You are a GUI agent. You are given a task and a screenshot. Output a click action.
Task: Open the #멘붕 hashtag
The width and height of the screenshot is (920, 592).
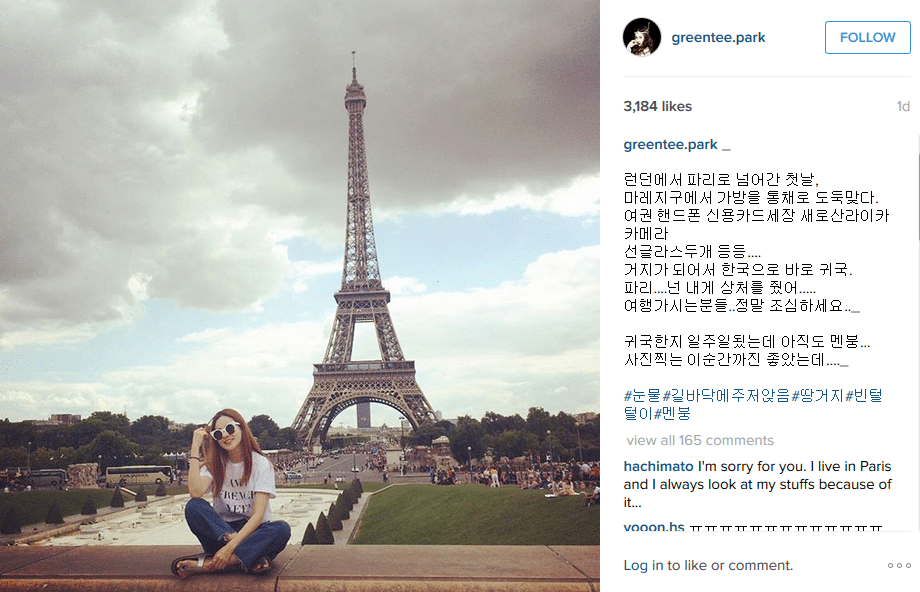[672, 414]
